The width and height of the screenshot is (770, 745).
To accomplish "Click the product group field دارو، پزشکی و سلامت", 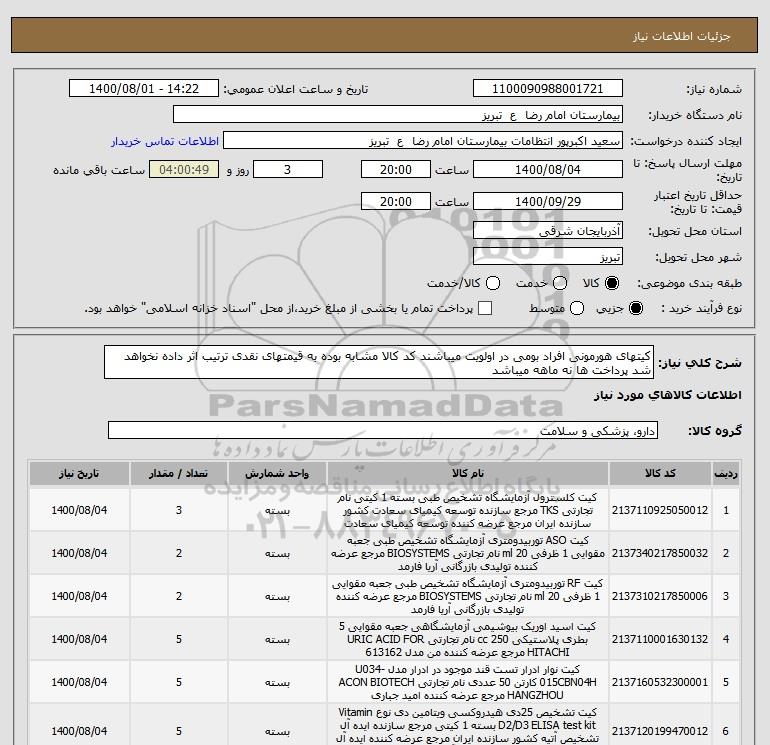I will (383, 431).
